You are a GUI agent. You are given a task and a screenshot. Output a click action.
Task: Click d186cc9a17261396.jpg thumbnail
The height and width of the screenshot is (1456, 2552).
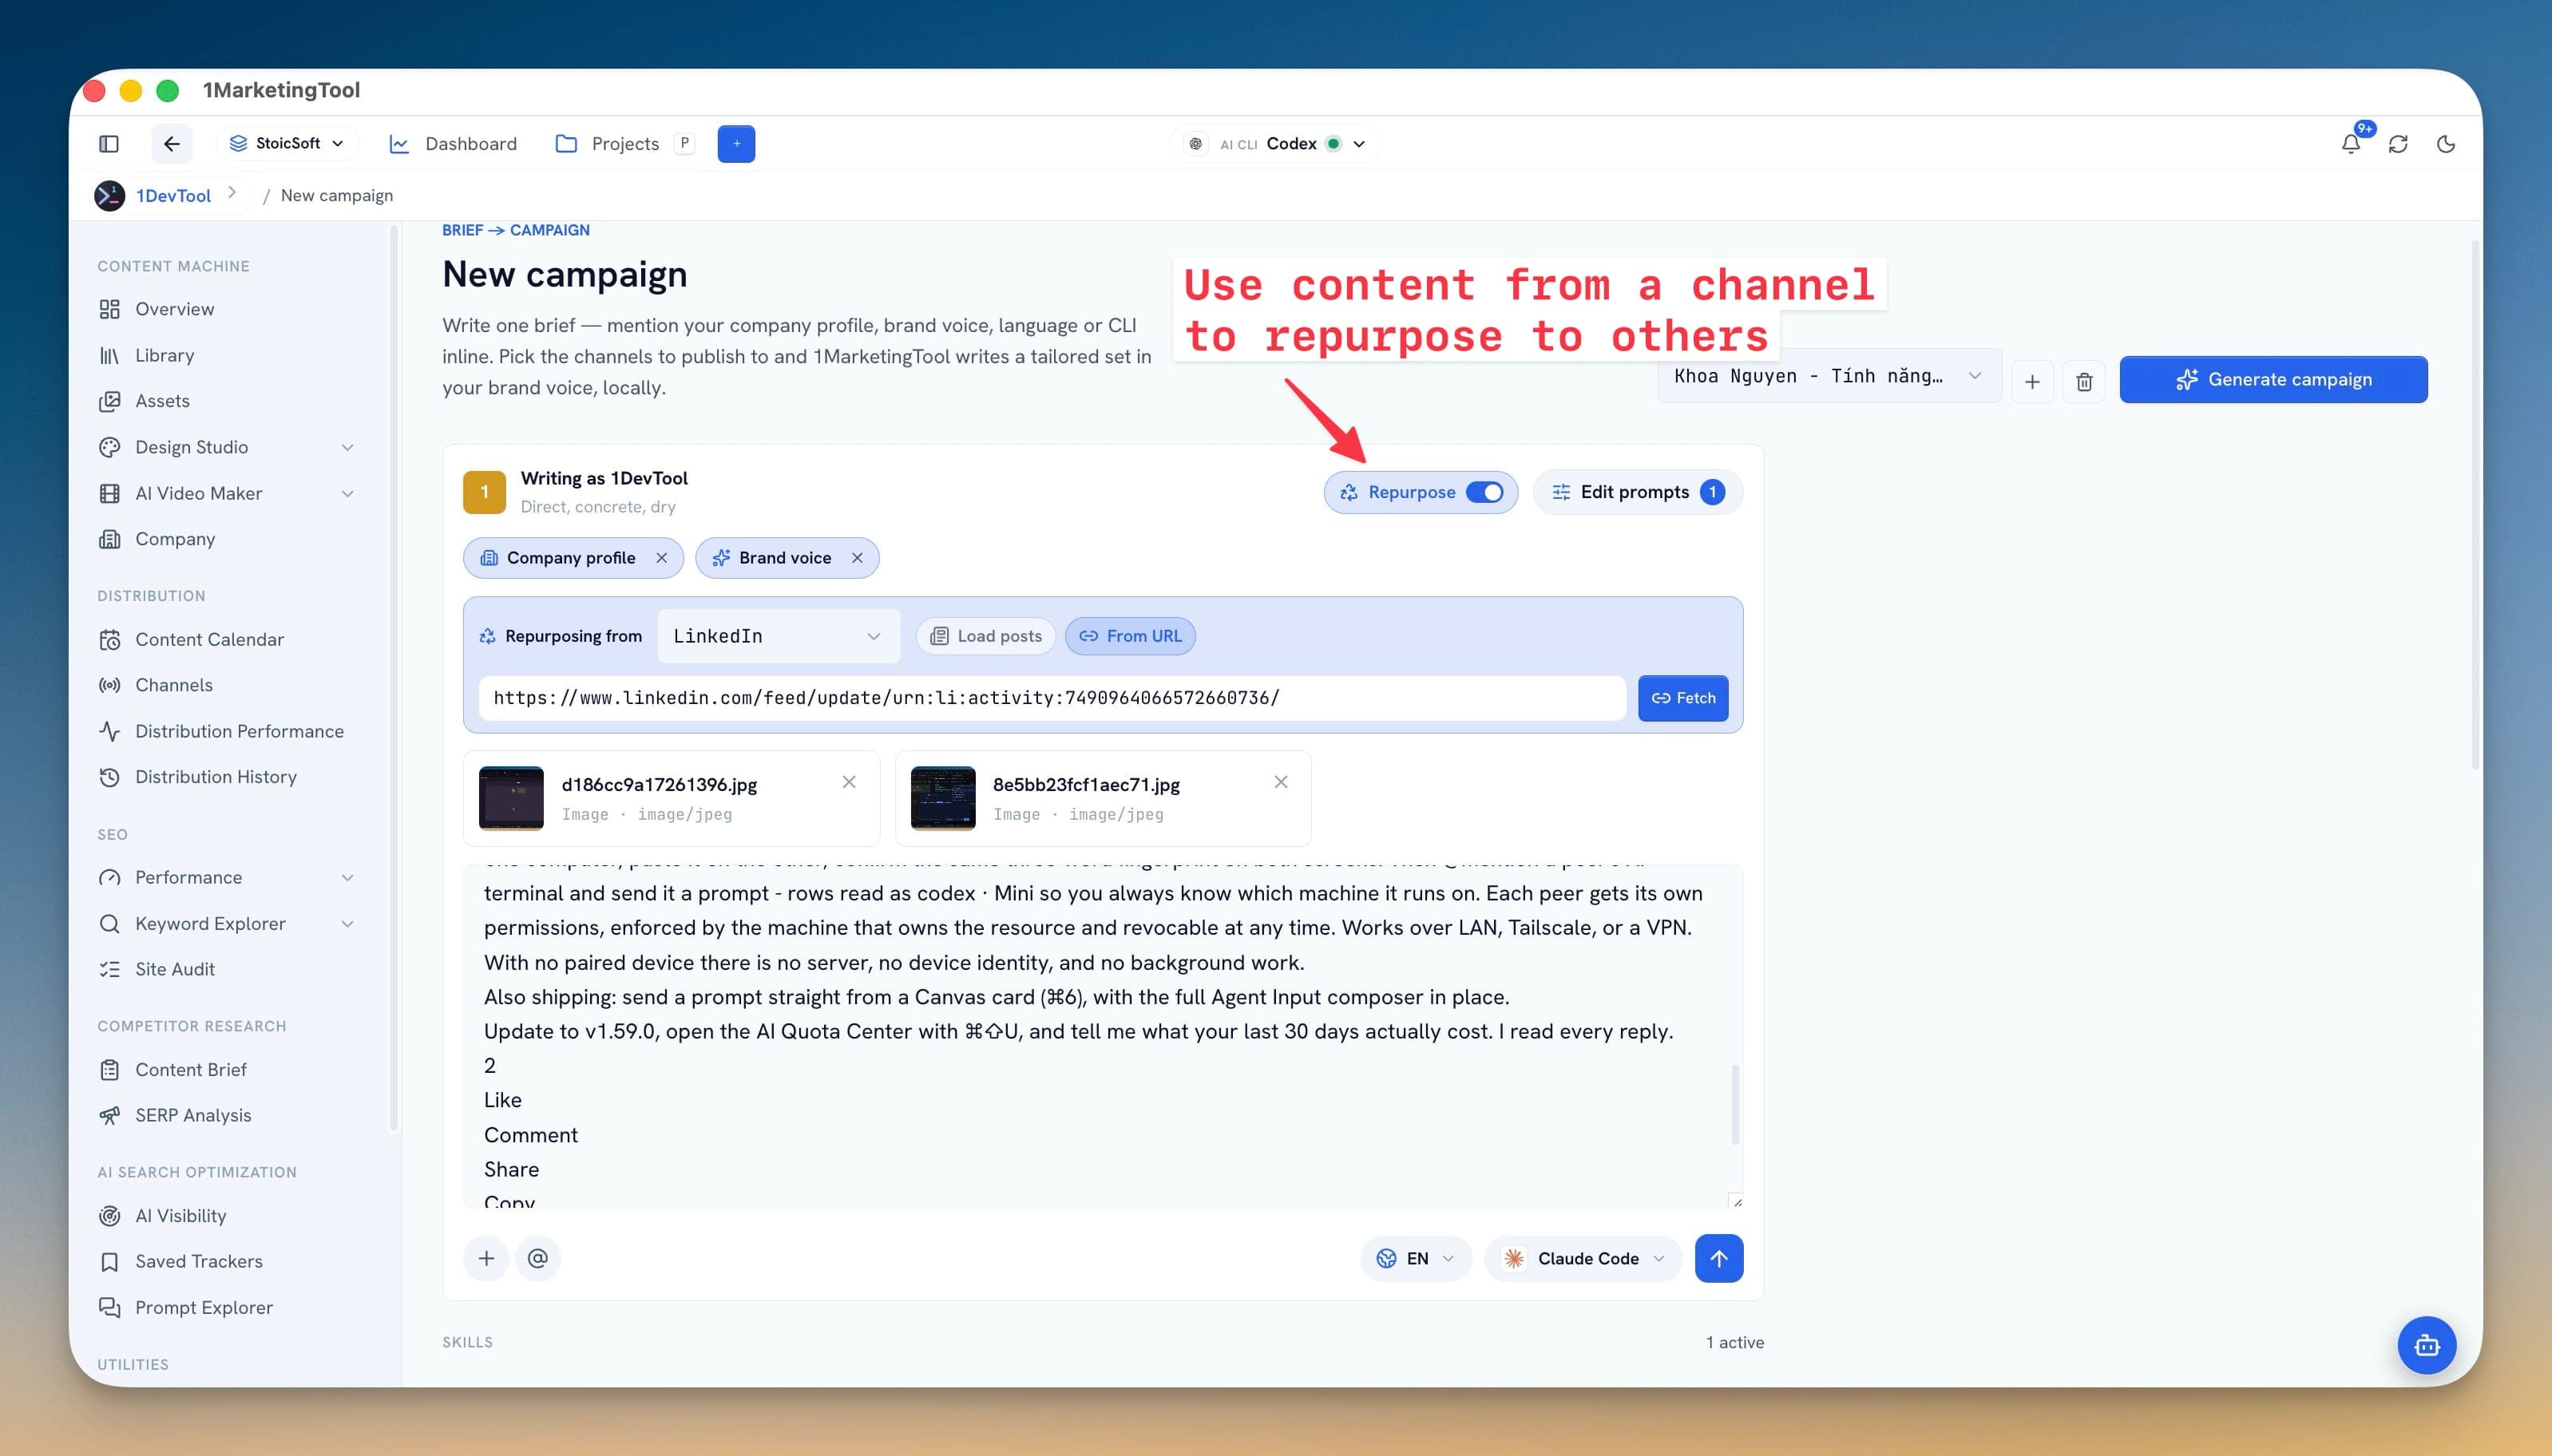coord(511,798)
